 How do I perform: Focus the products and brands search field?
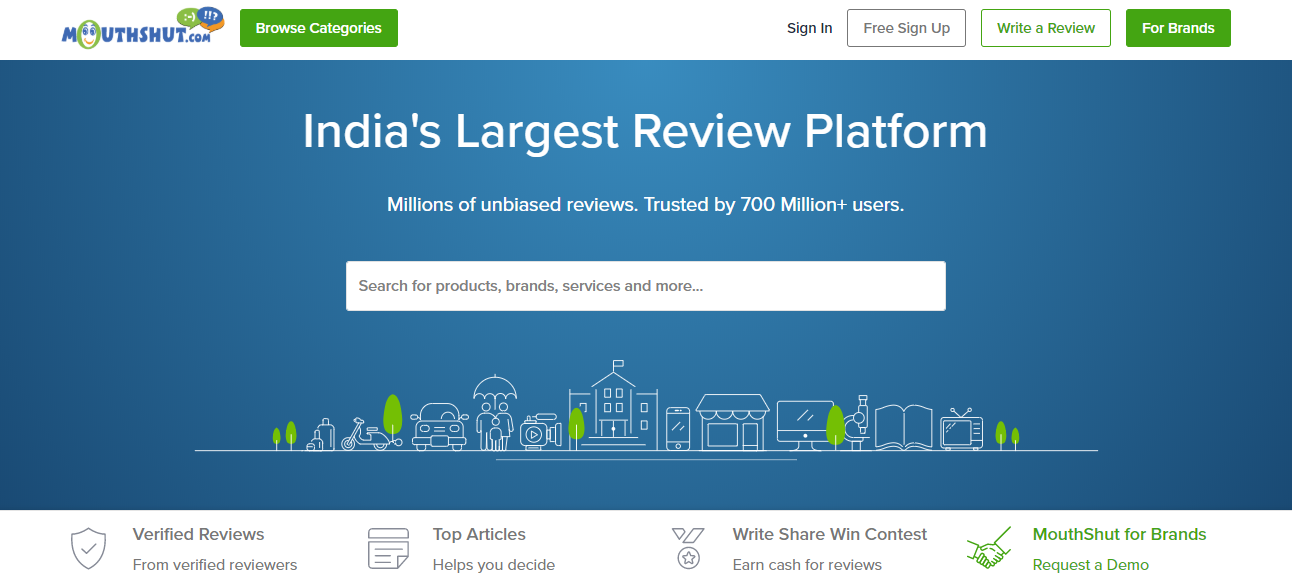[646, 286]
